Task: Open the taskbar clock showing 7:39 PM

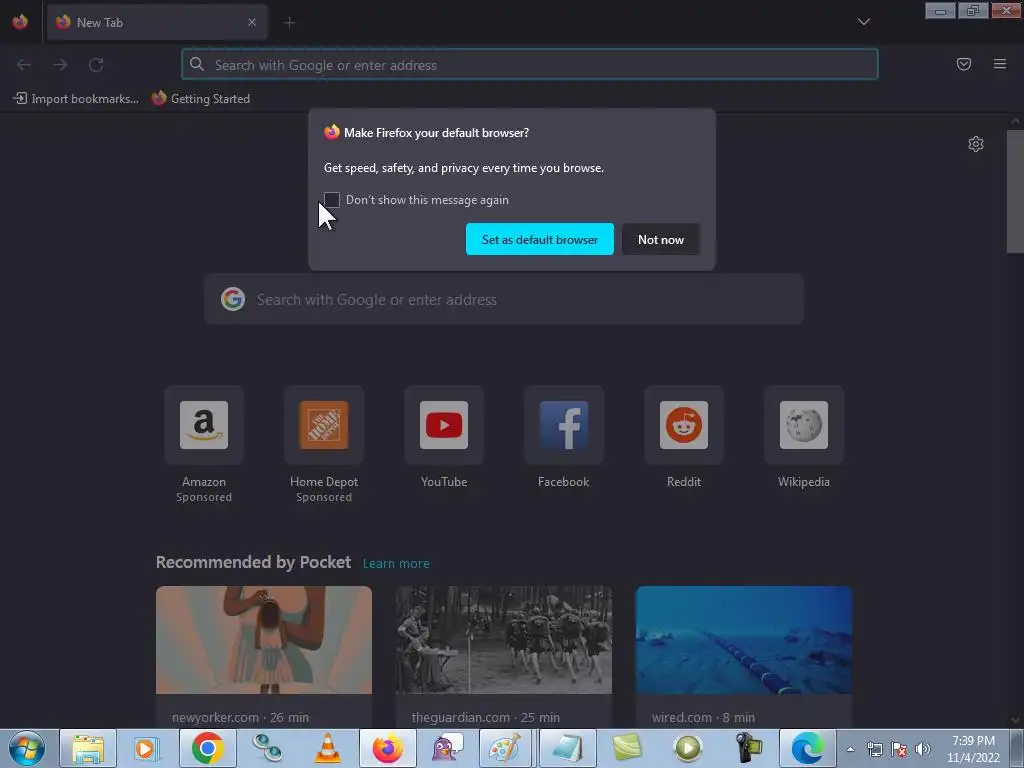Action: (973, 748)
